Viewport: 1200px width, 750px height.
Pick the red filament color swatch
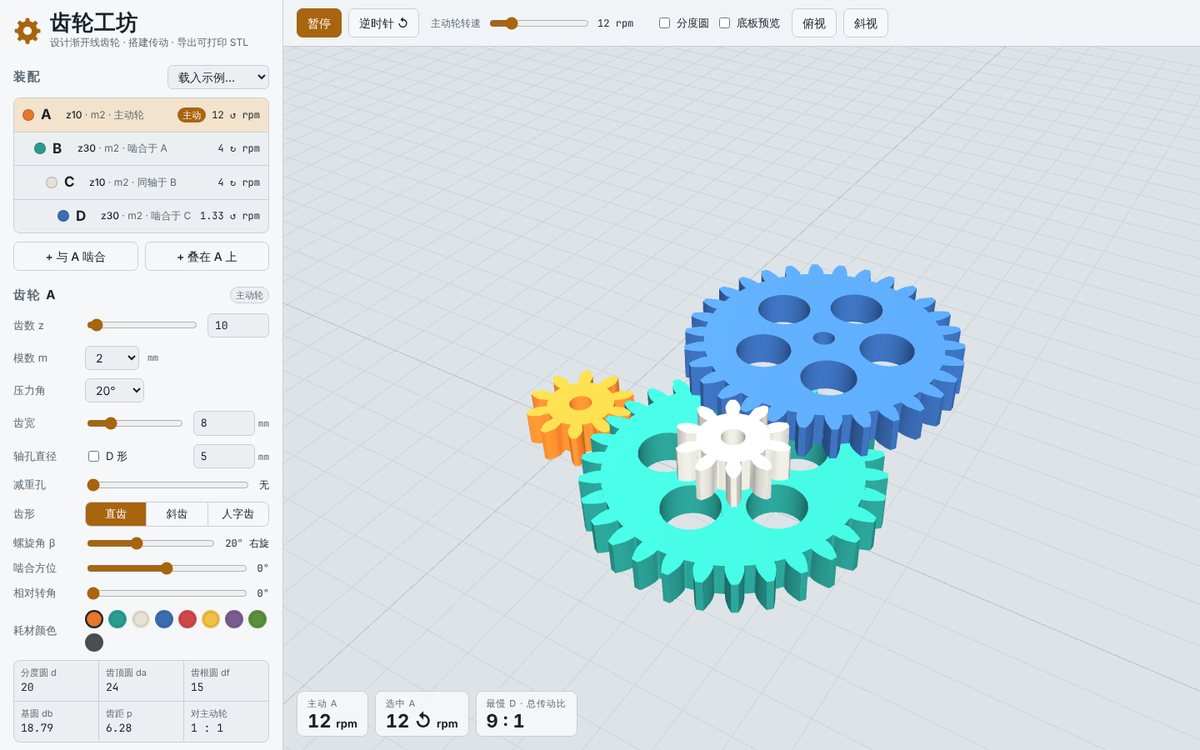(187, 619)
